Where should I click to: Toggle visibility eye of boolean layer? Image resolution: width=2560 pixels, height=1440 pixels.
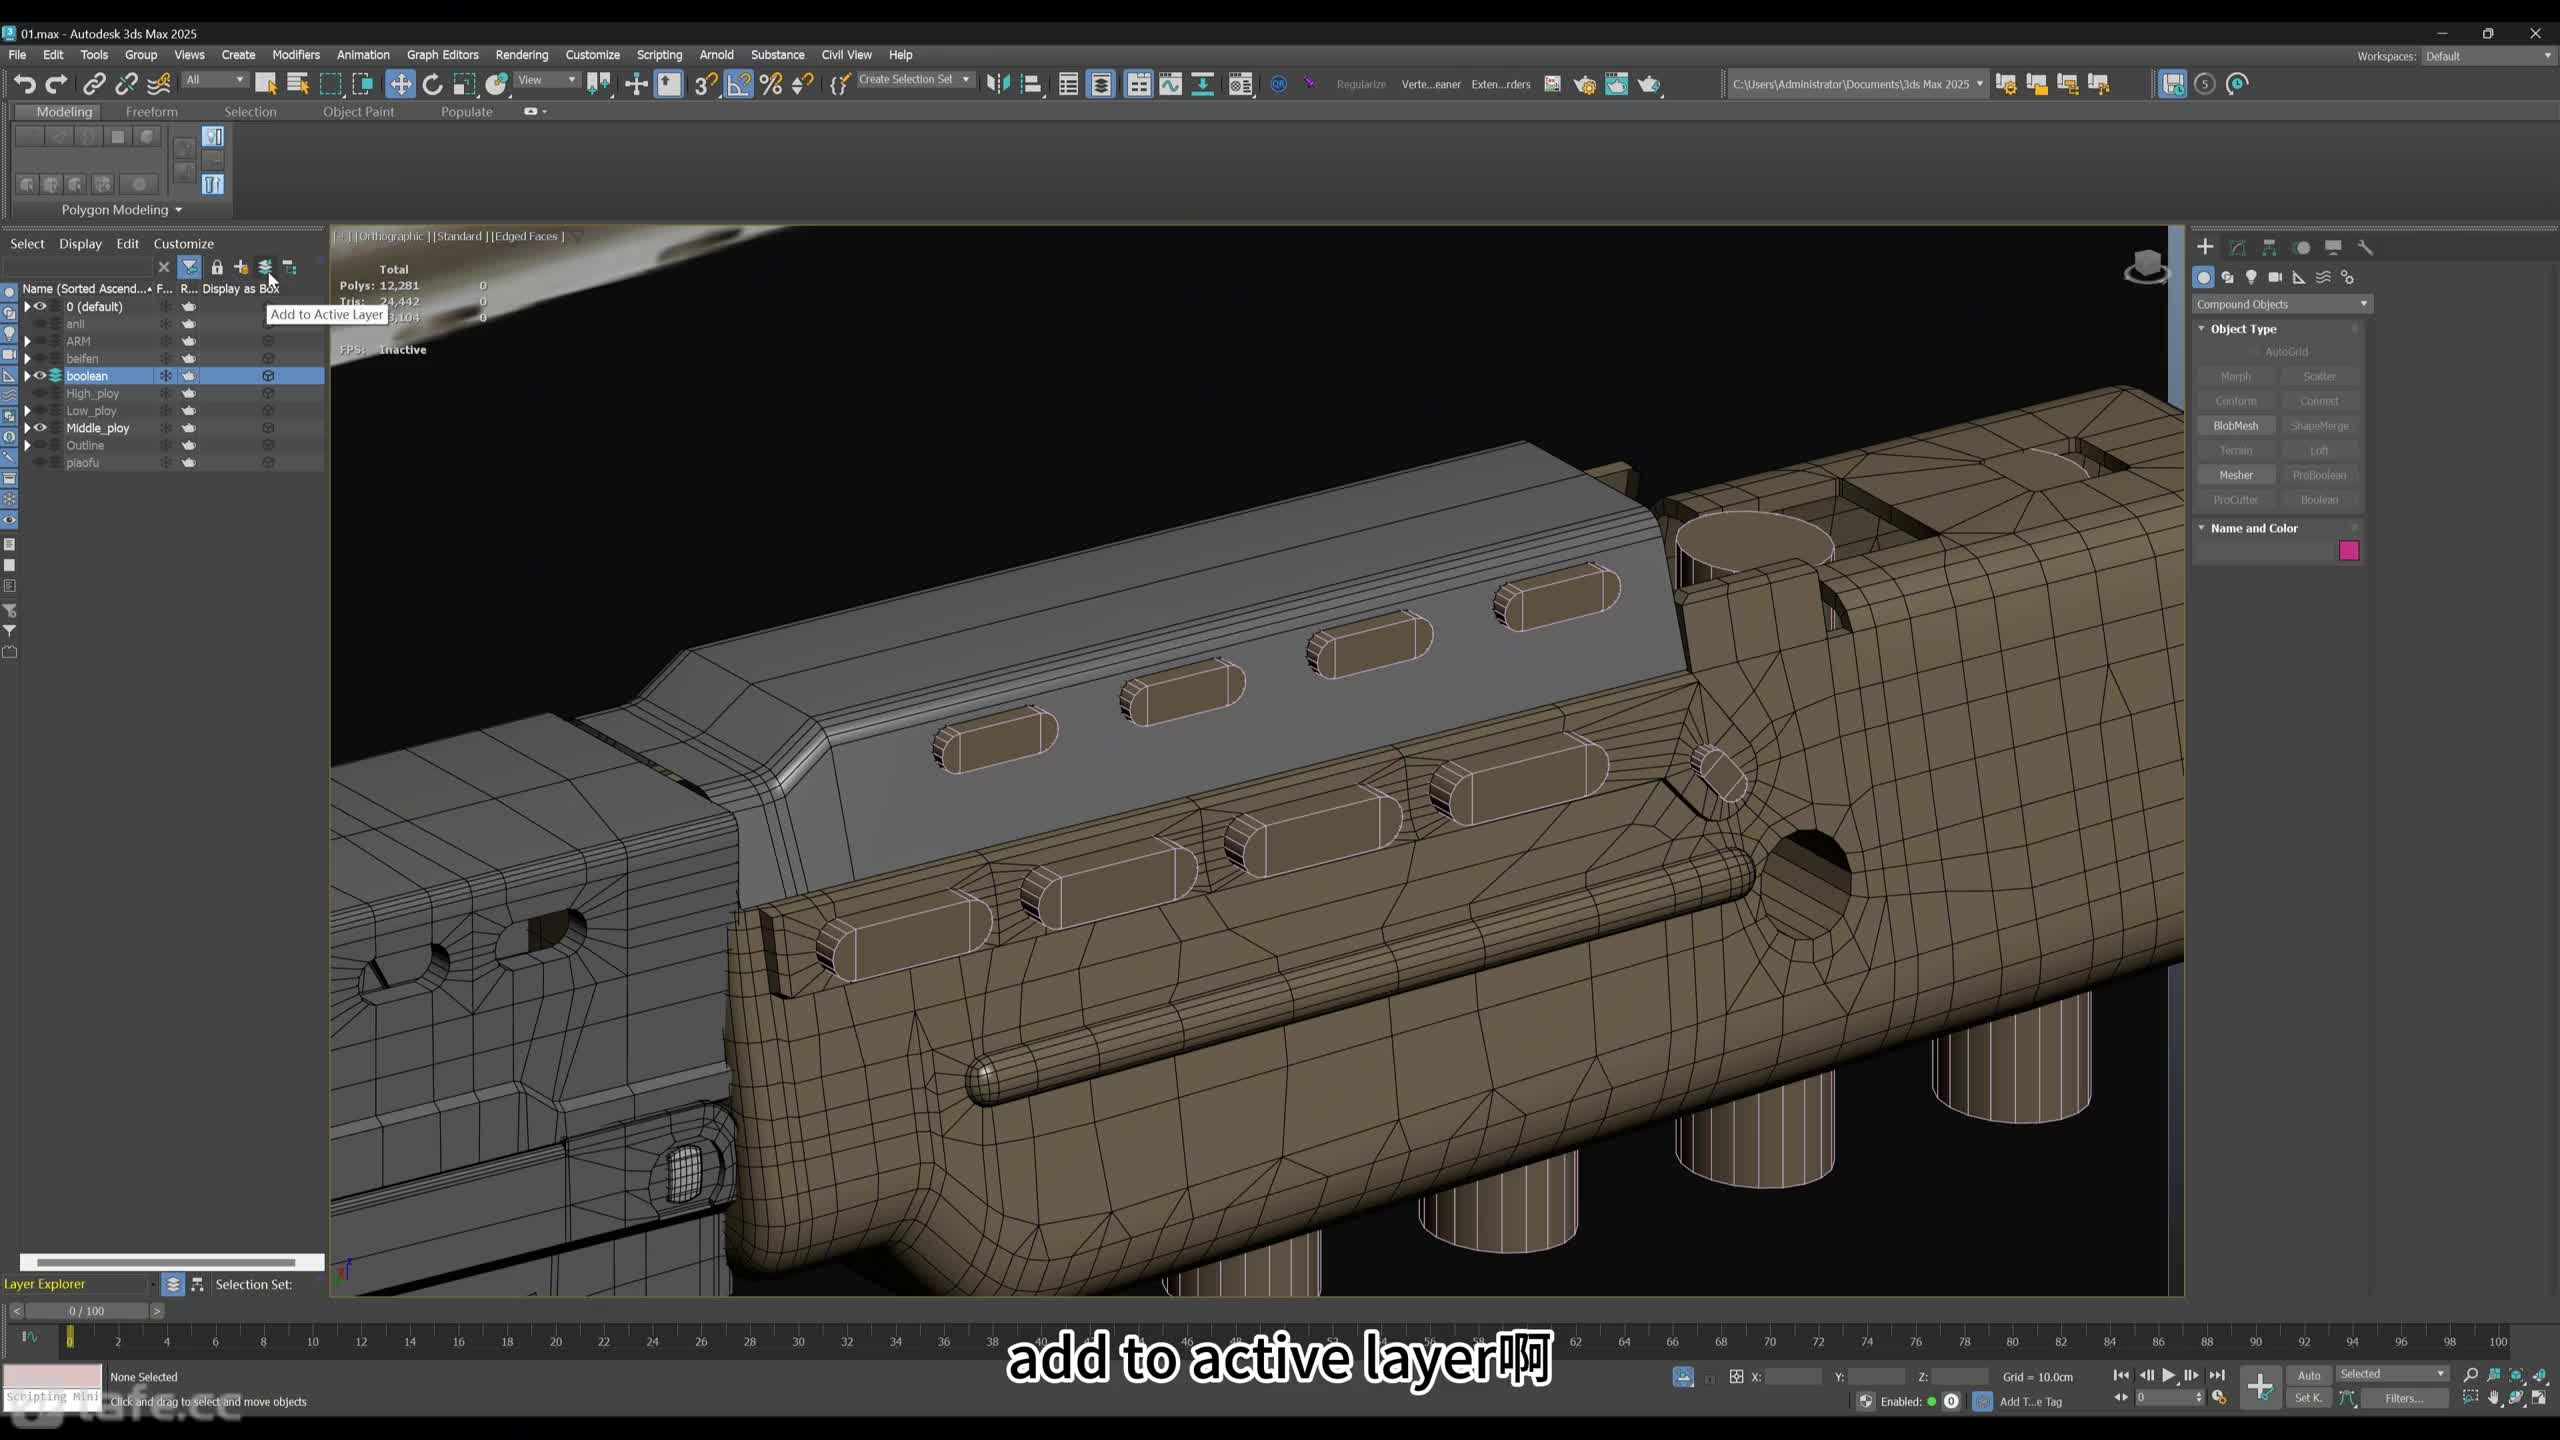click(41, 376)
